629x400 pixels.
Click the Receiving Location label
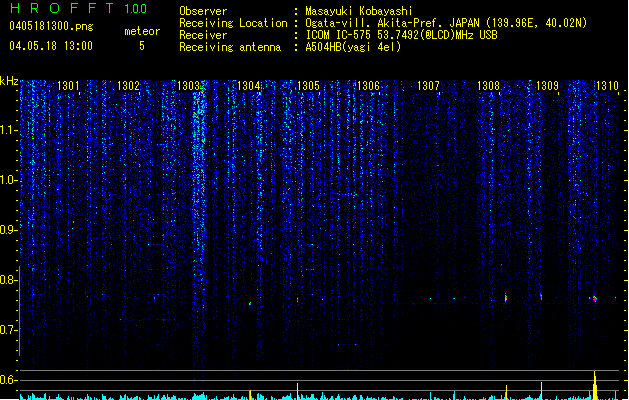[233, 23]
